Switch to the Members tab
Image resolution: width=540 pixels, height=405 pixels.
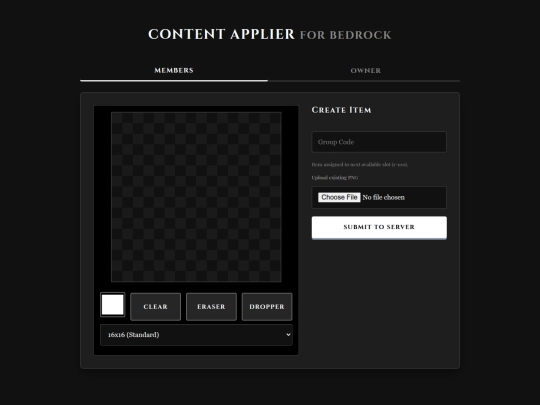pyautogui.click(x=174, y=71)
